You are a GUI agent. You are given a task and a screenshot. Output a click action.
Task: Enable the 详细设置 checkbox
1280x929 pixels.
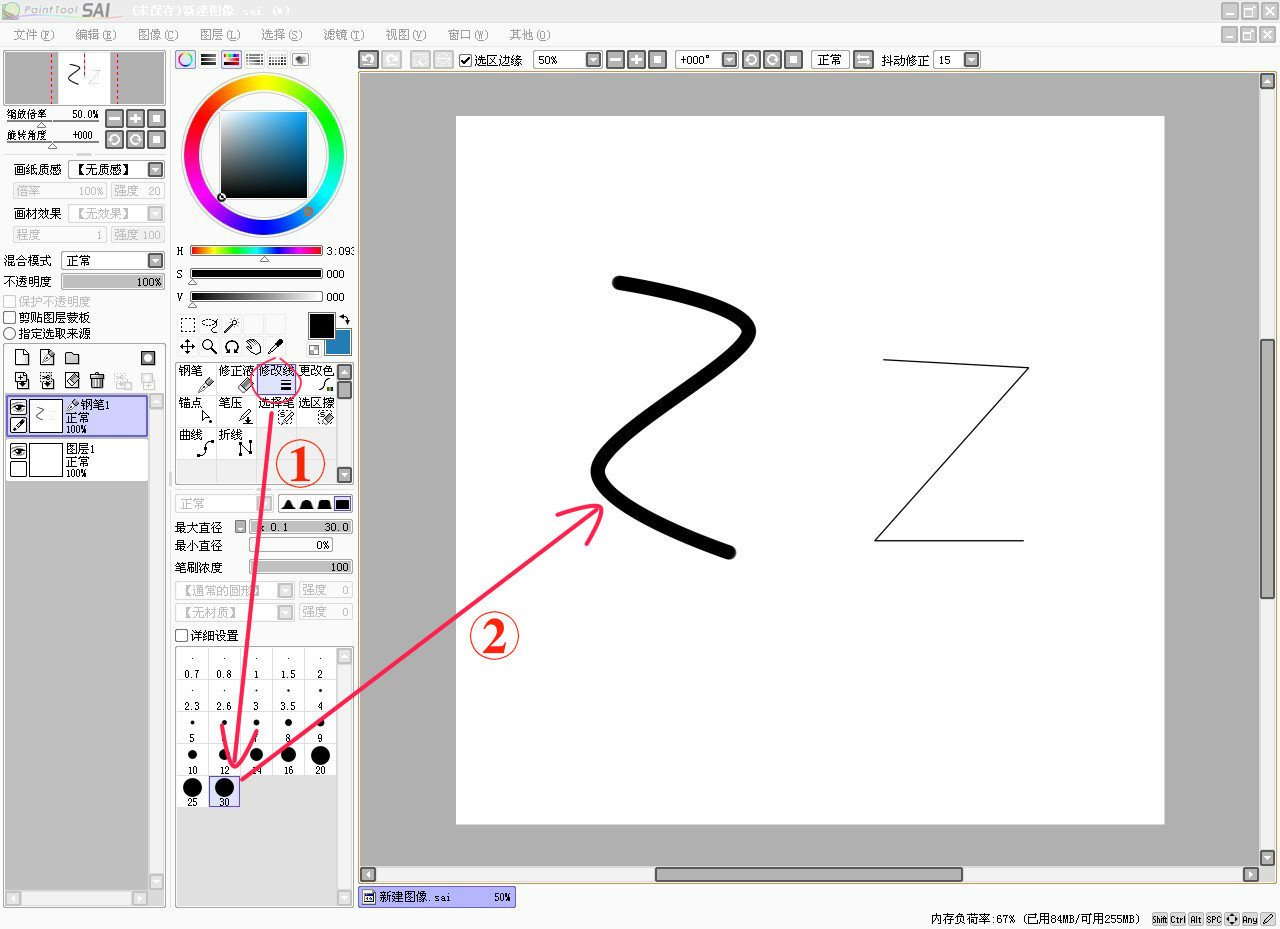coord(181,636)
